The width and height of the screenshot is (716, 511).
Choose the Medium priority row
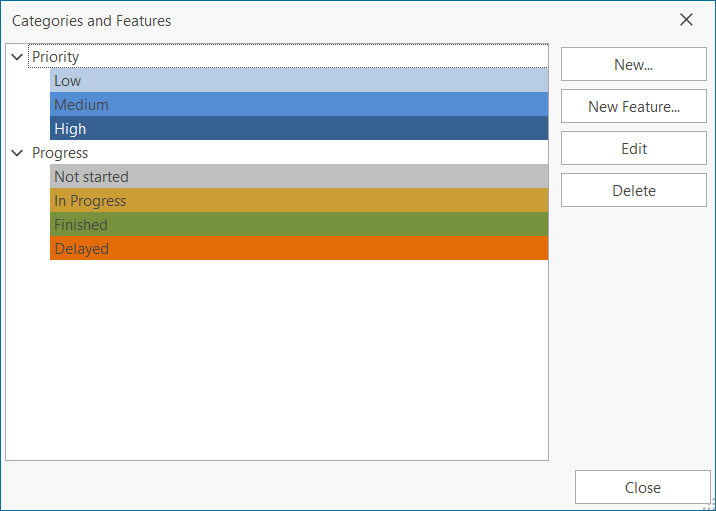[x=298, y=105]
